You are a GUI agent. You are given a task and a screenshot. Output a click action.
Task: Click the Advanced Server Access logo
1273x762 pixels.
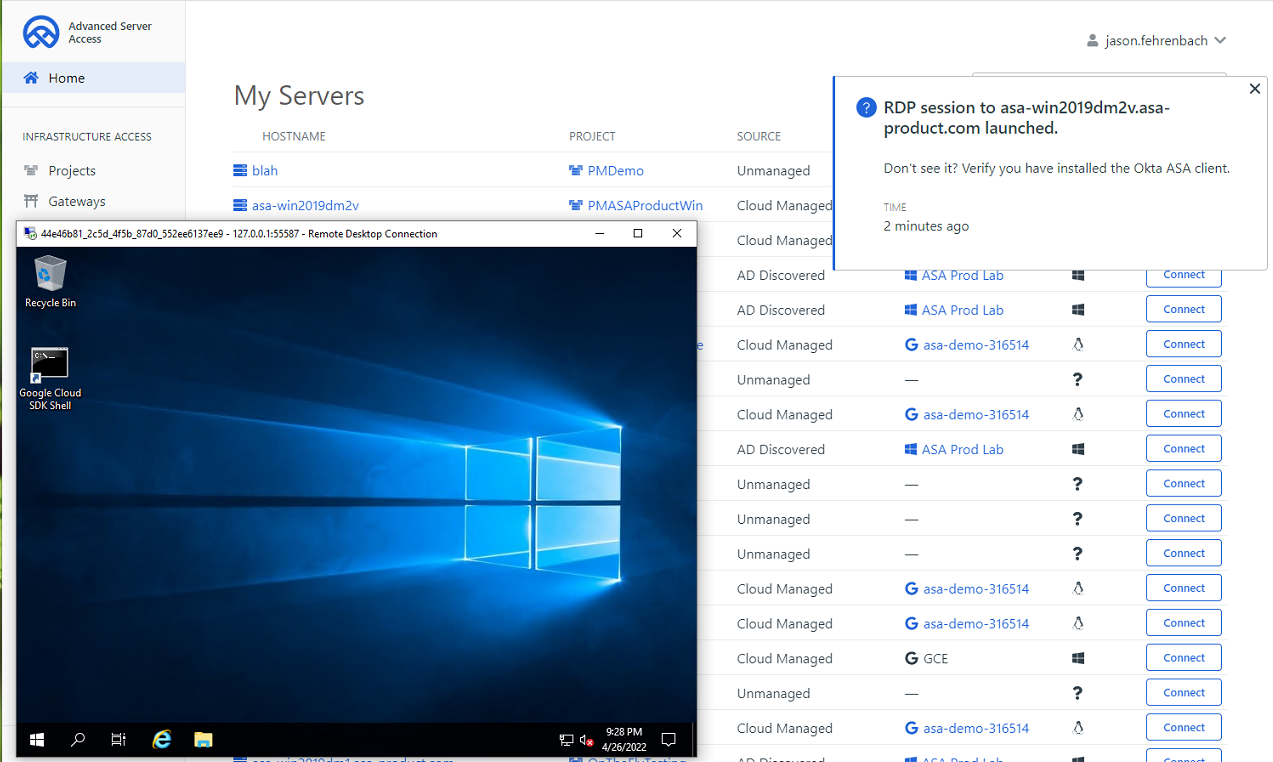tap(42, 33)
